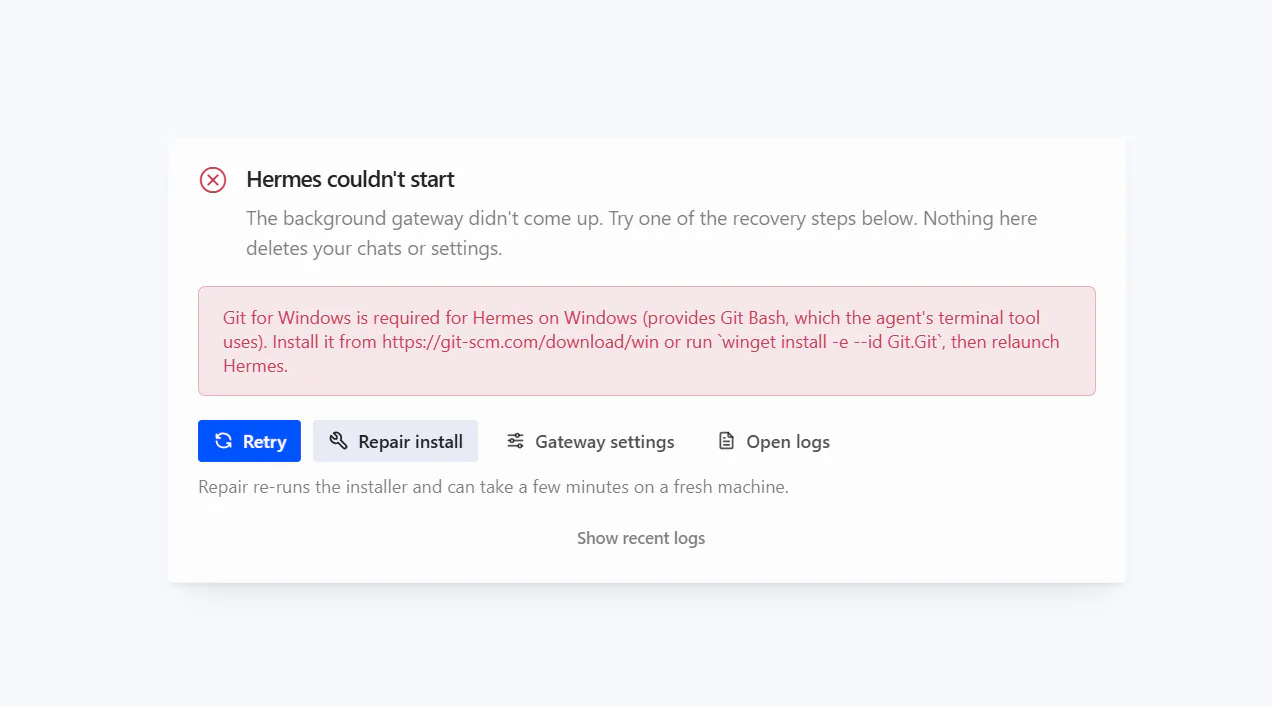Open logs using the Open logs text
This screenshot has height=707, width=1272.
click(x=788, y=442)
